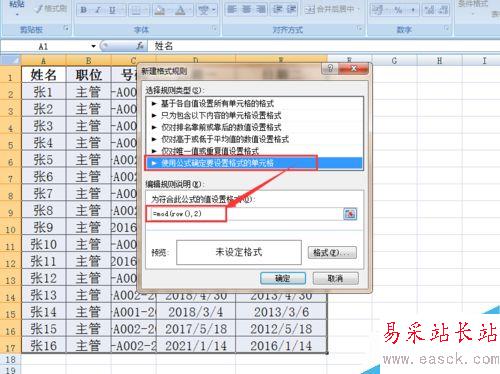This screenshot has width=500, height=374.
Task: Open number 数字 dialog launcher
Action: tap(446, 29)
